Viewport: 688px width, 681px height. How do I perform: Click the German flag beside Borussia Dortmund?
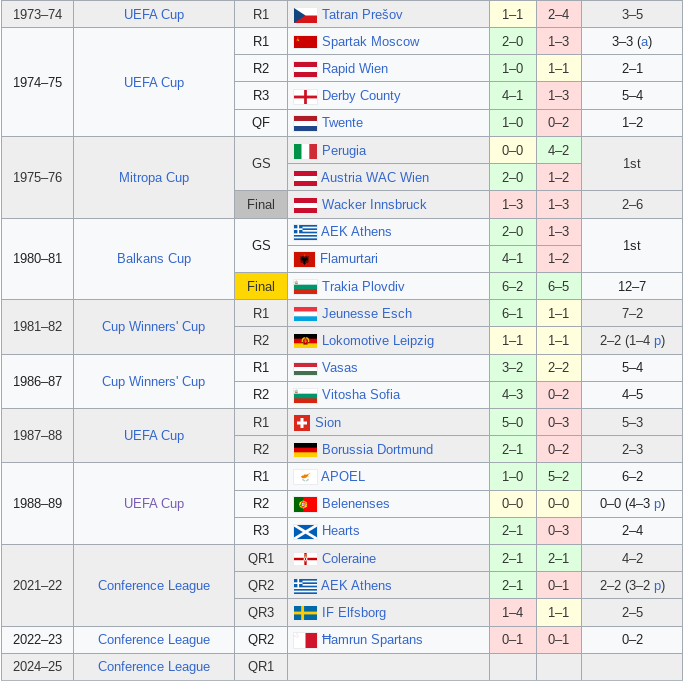305,450
